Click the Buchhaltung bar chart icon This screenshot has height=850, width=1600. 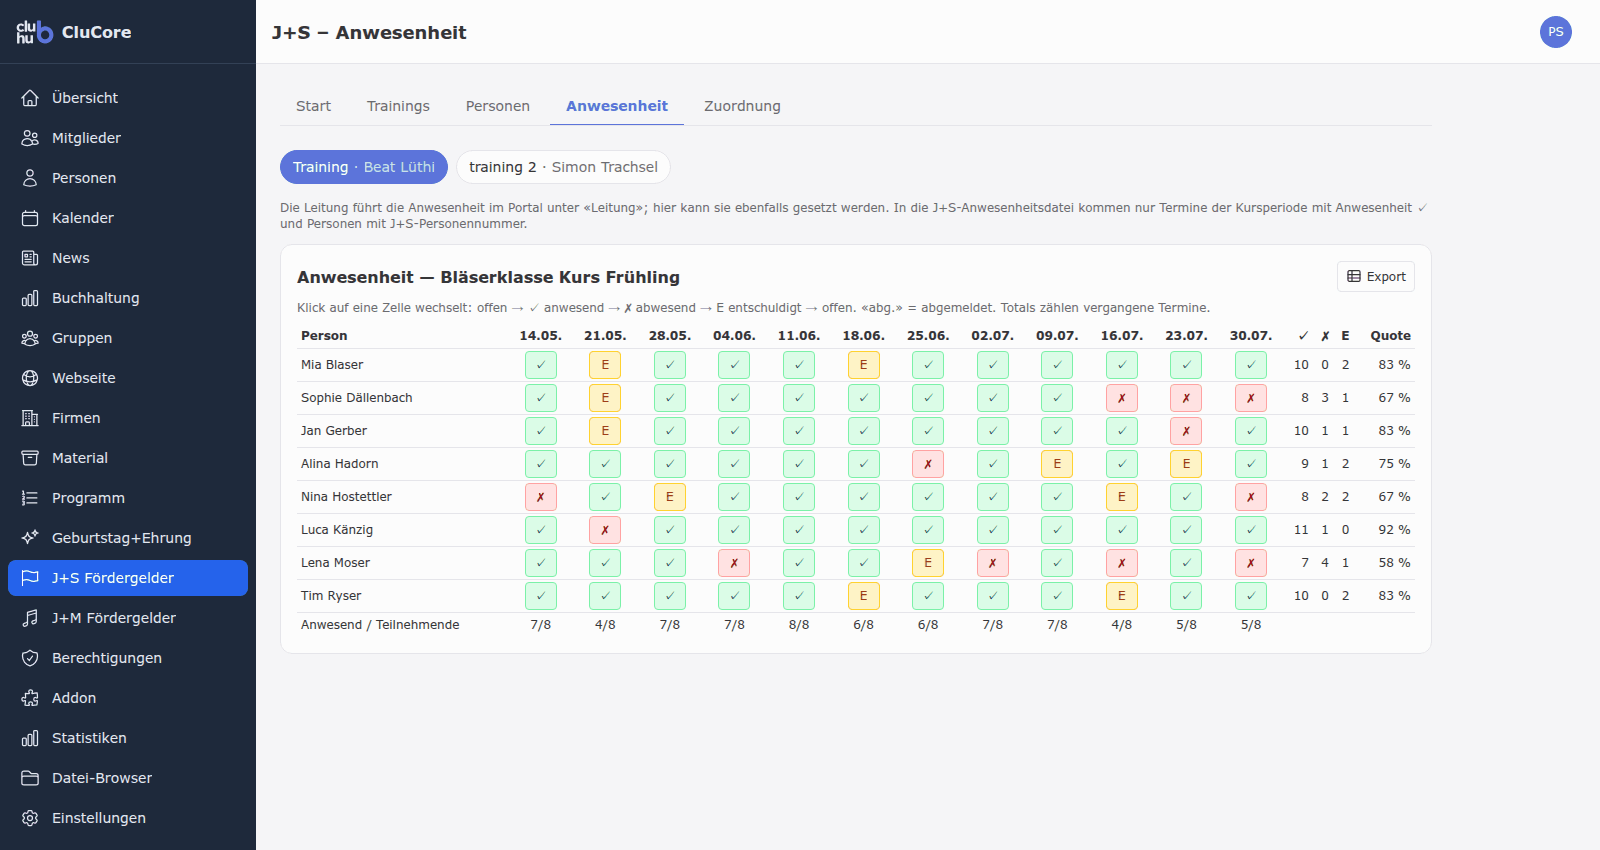pos(30,298)
